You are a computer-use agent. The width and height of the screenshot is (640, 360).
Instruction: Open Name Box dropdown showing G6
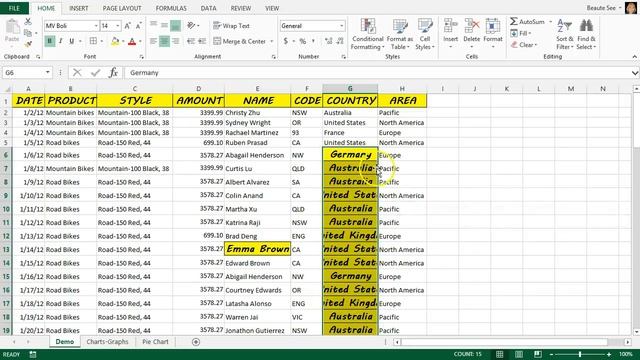[48, 73]
